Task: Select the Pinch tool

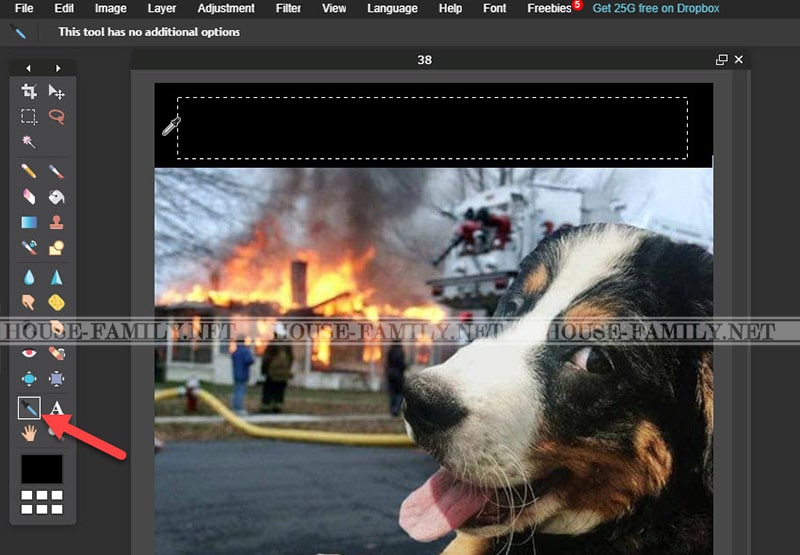Action: click(x=56, y=379)
